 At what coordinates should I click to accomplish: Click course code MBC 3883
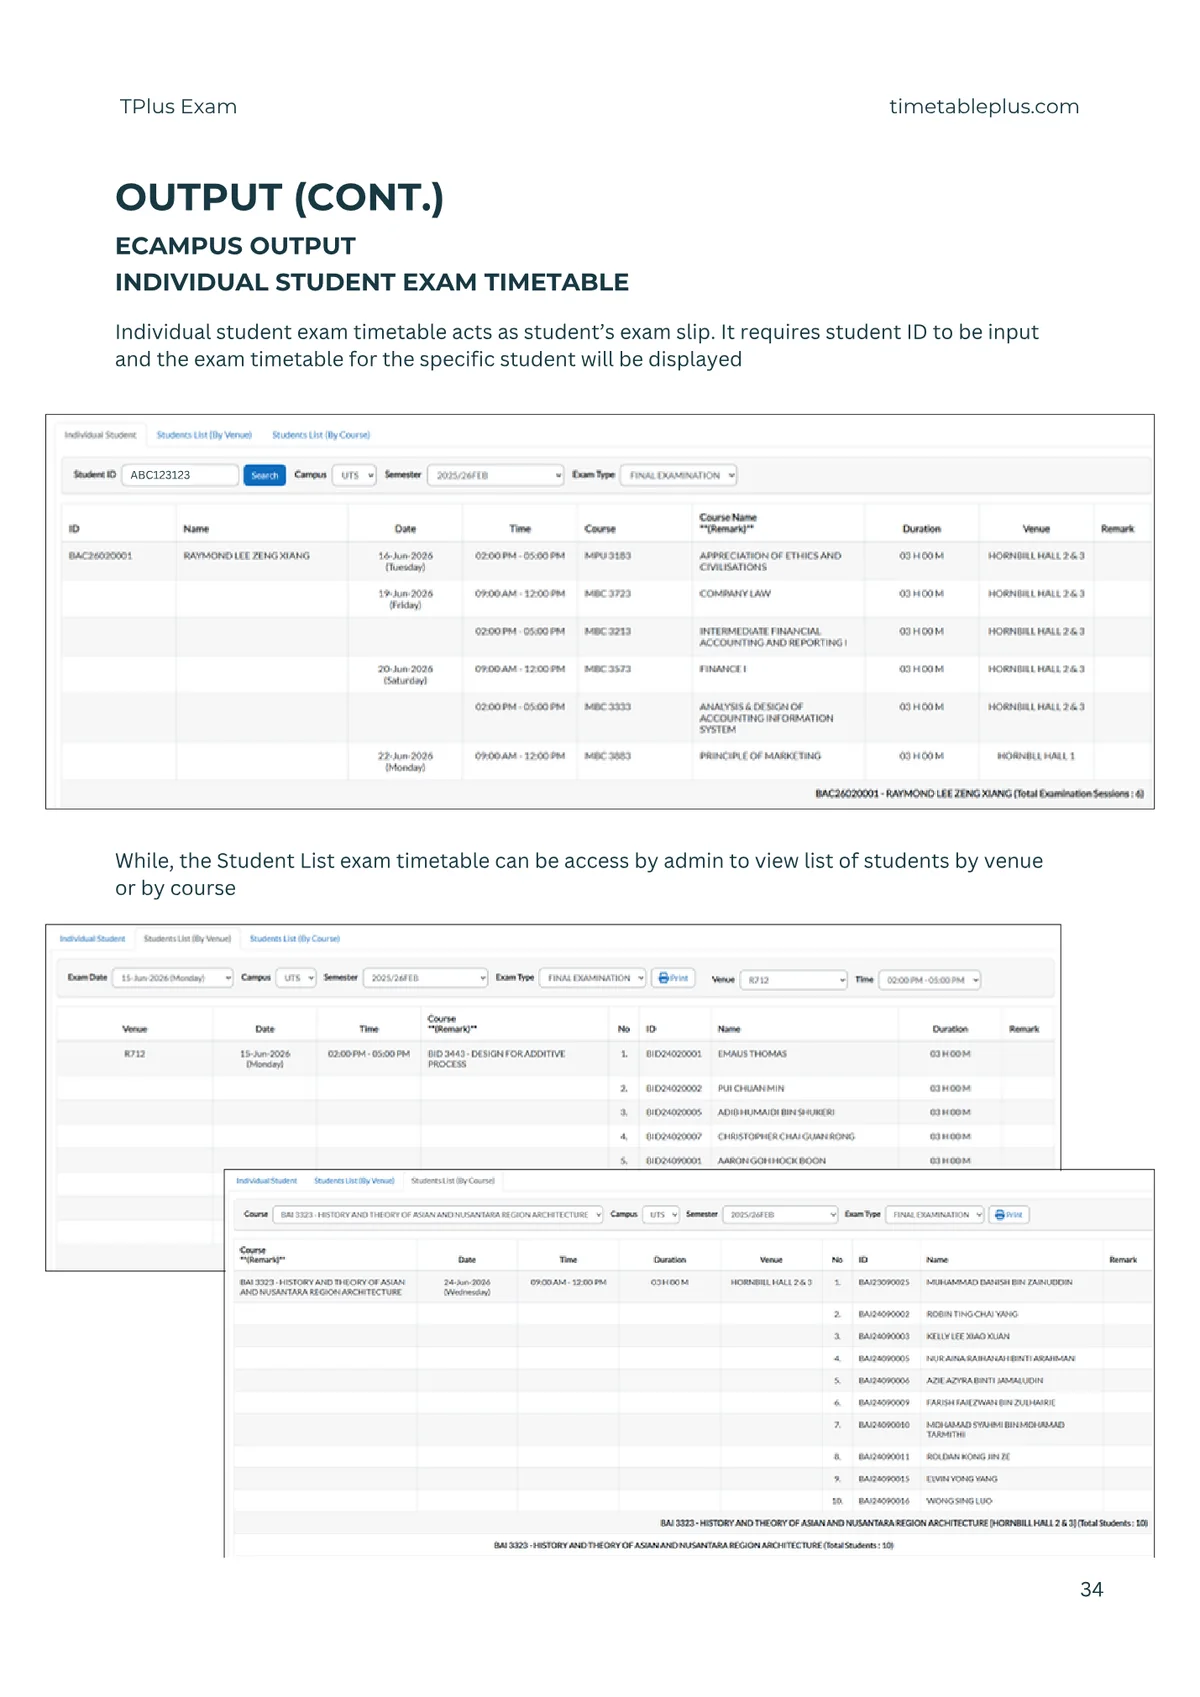tap(607, 756)
